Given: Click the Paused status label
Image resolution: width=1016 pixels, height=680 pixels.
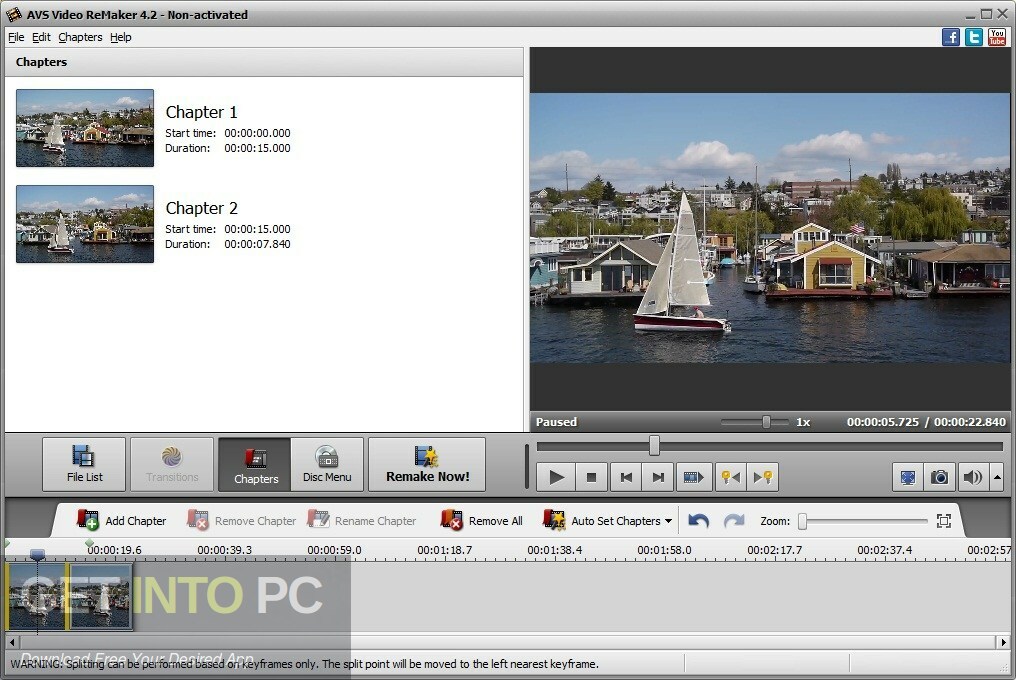Looking at the screenshot, I should [x=556, y=422].
